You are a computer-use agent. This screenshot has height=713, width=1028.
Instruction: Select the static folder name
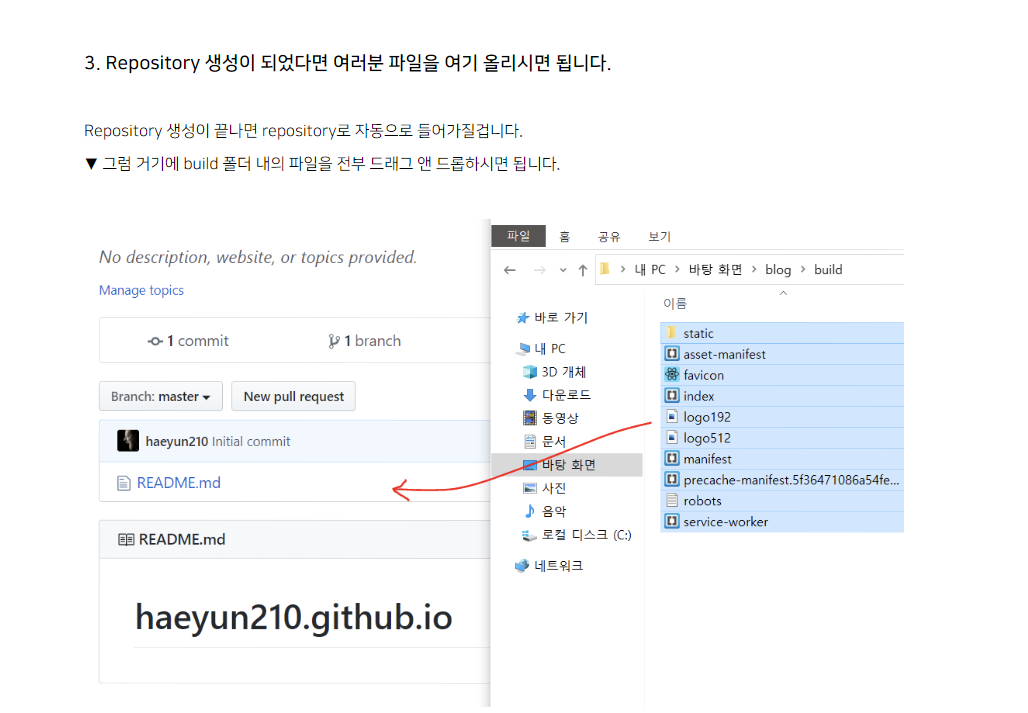click(x=698, y=334)
